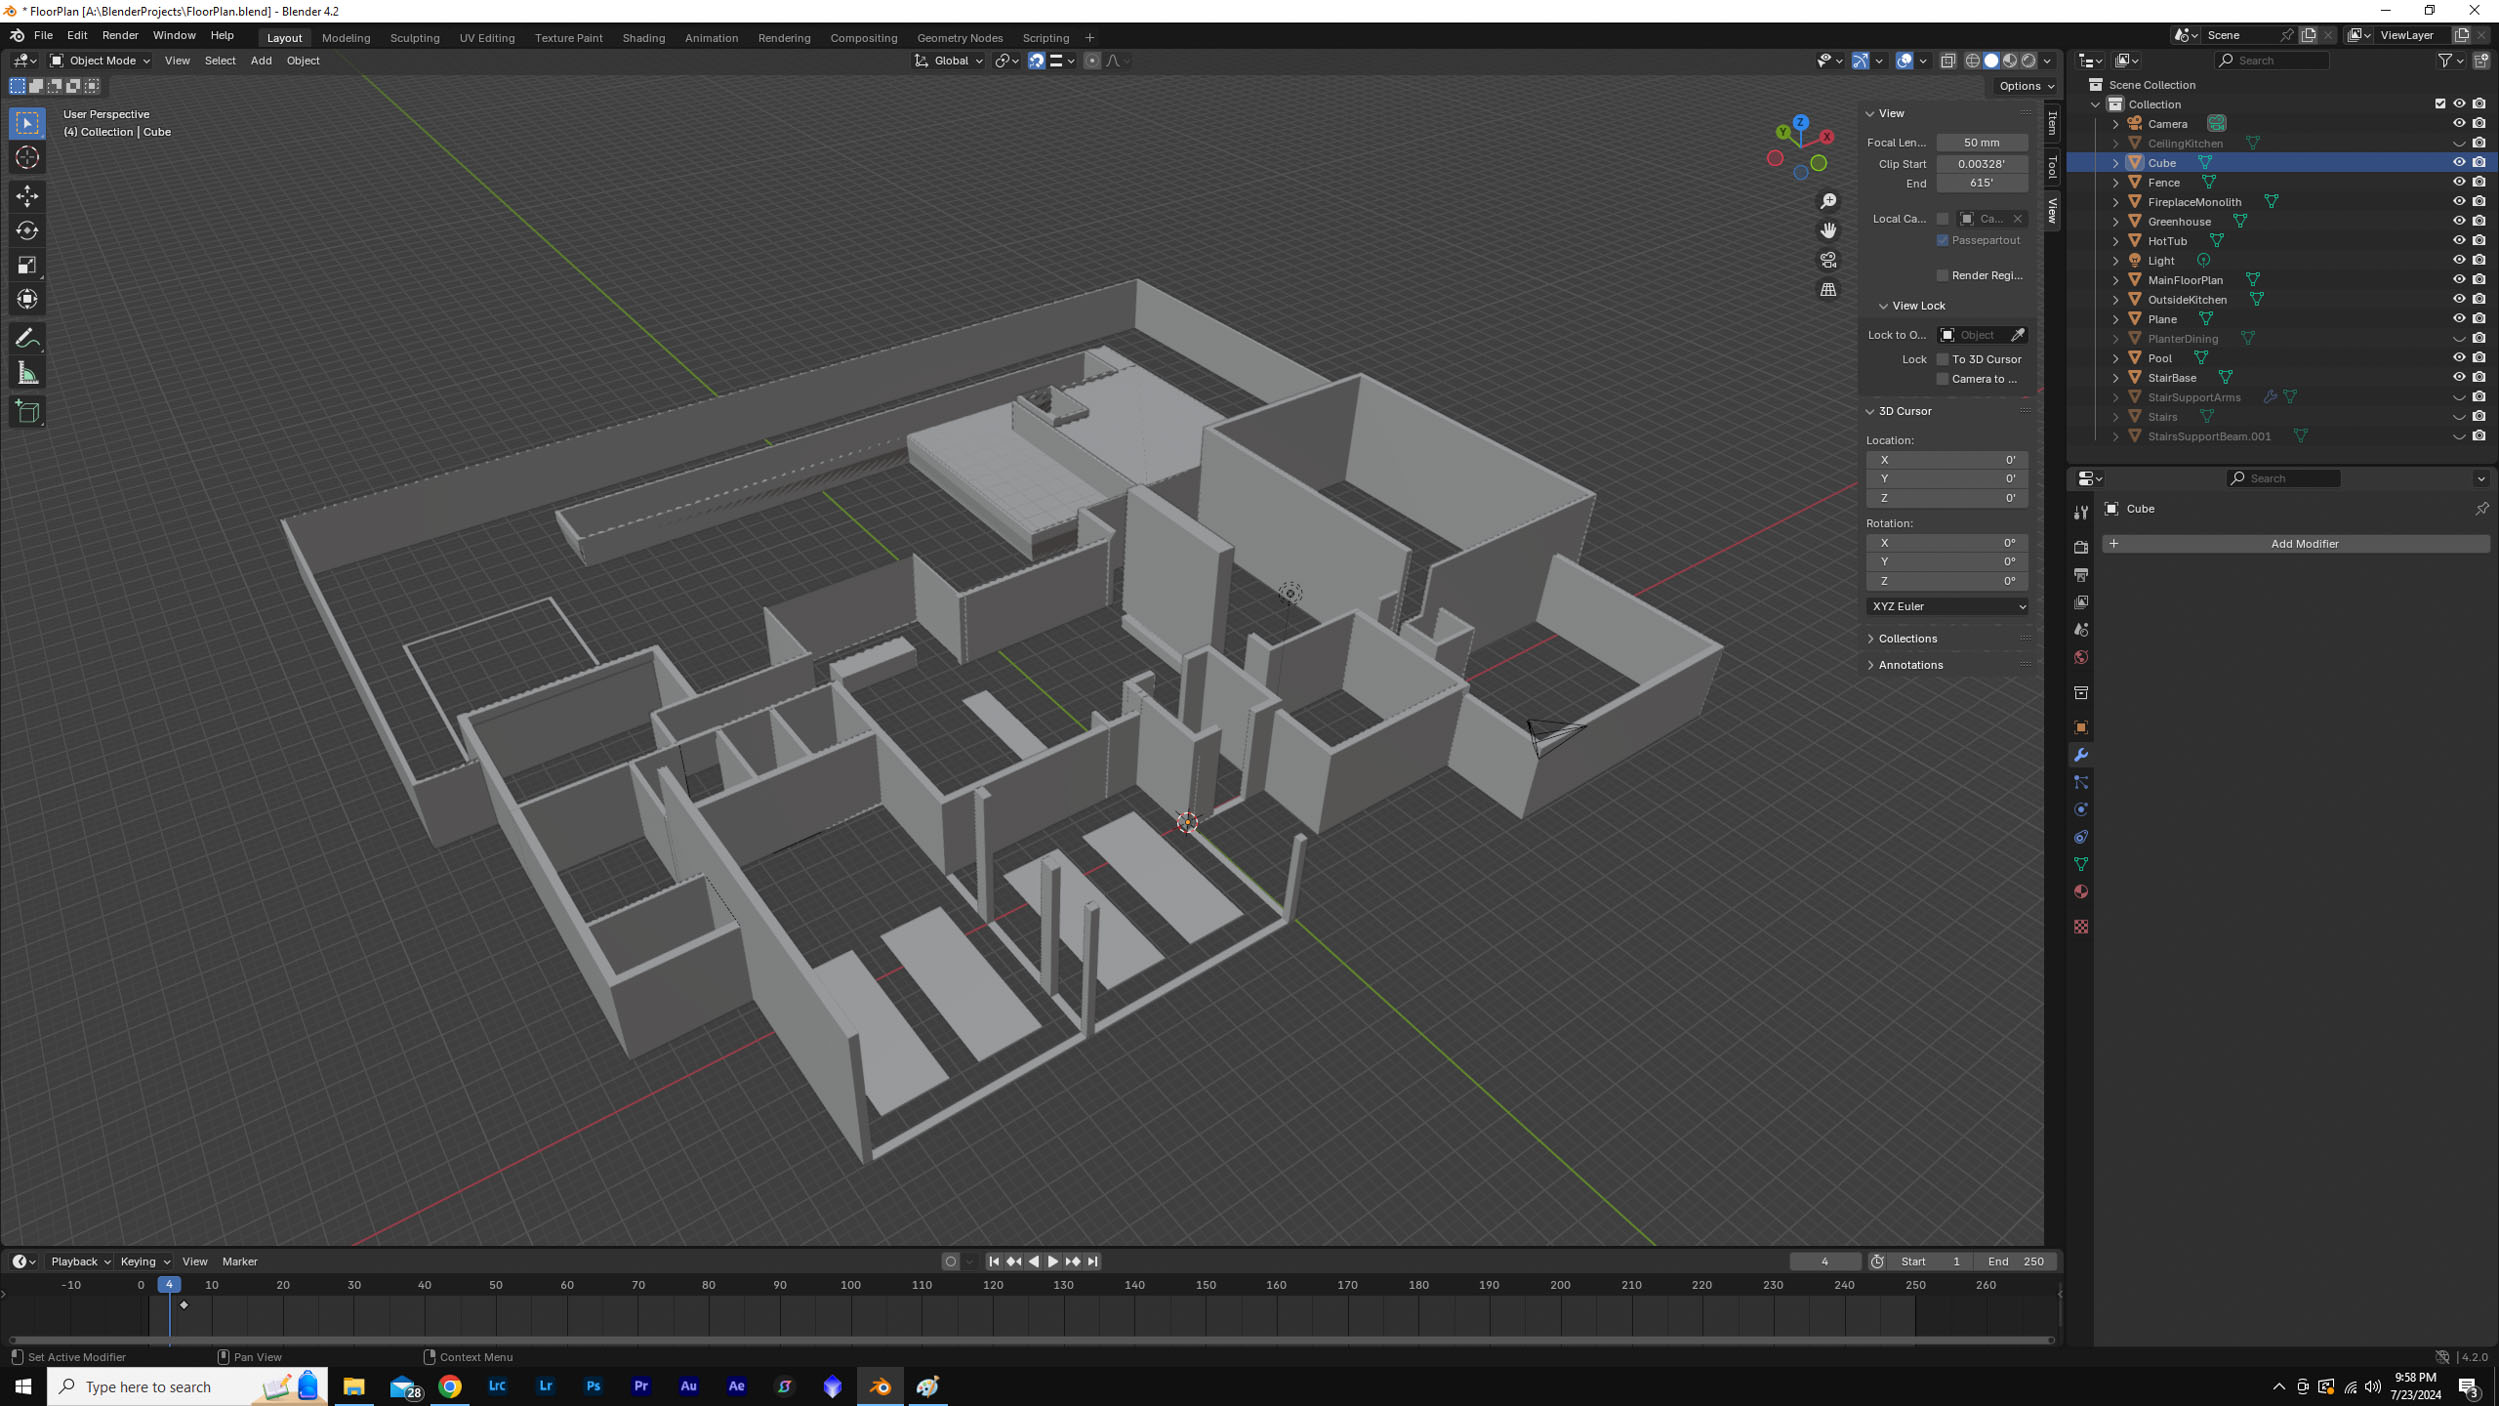Click the Add Modifier button
2499x1406 pixels.
pos(2303,544)
